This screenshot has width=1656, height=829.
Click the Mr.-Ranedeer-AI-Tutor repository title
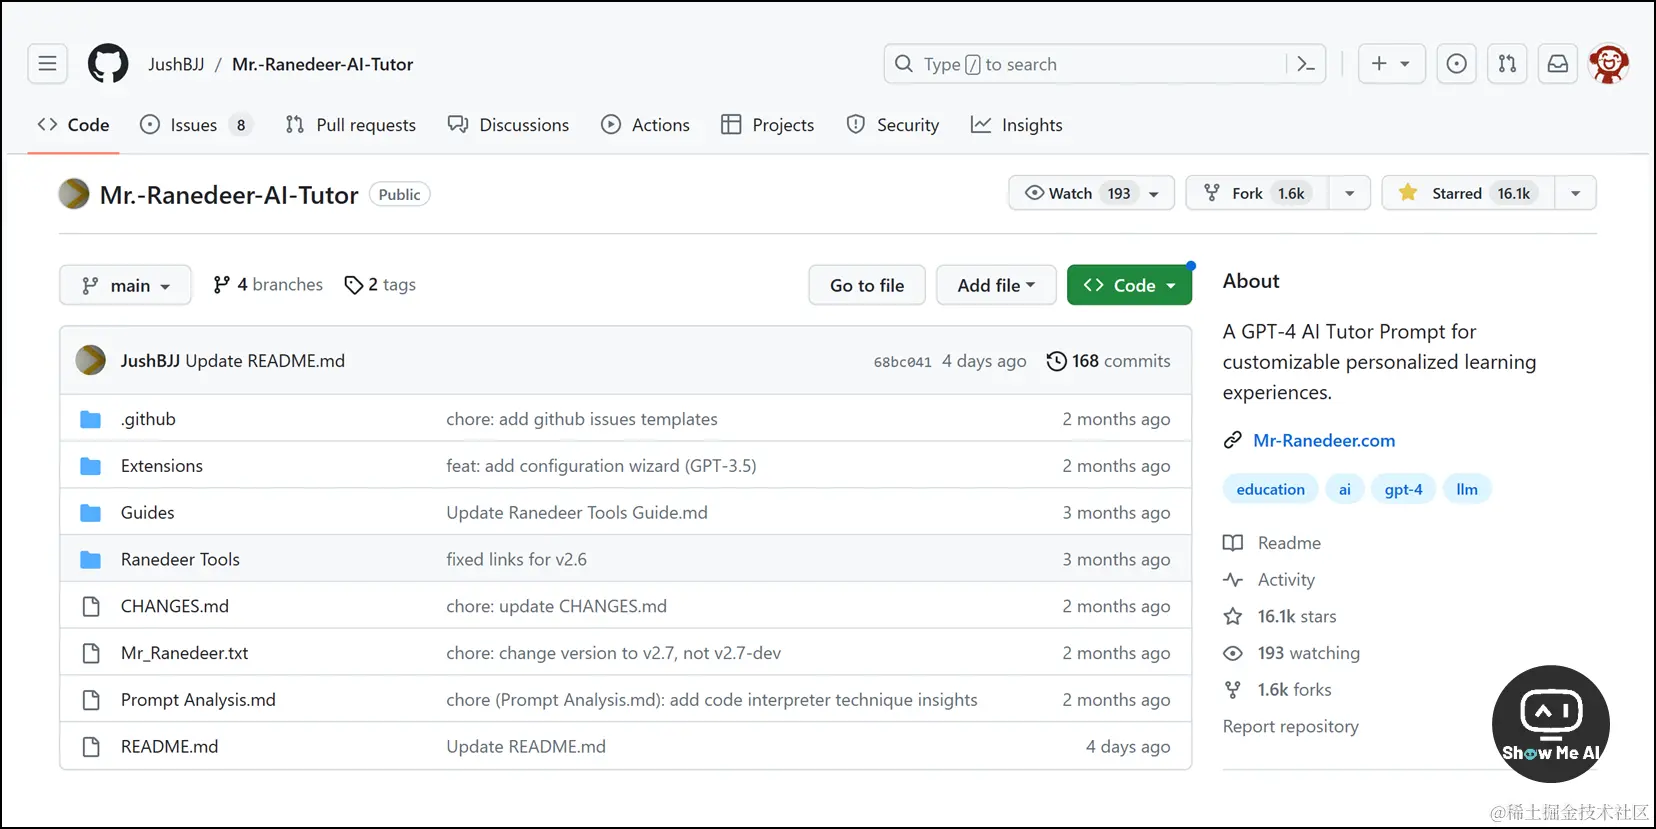229,195
